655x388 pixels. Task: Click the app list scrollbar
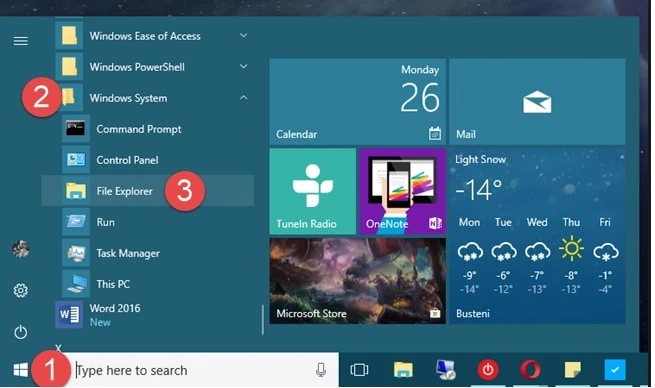point(263,320)
